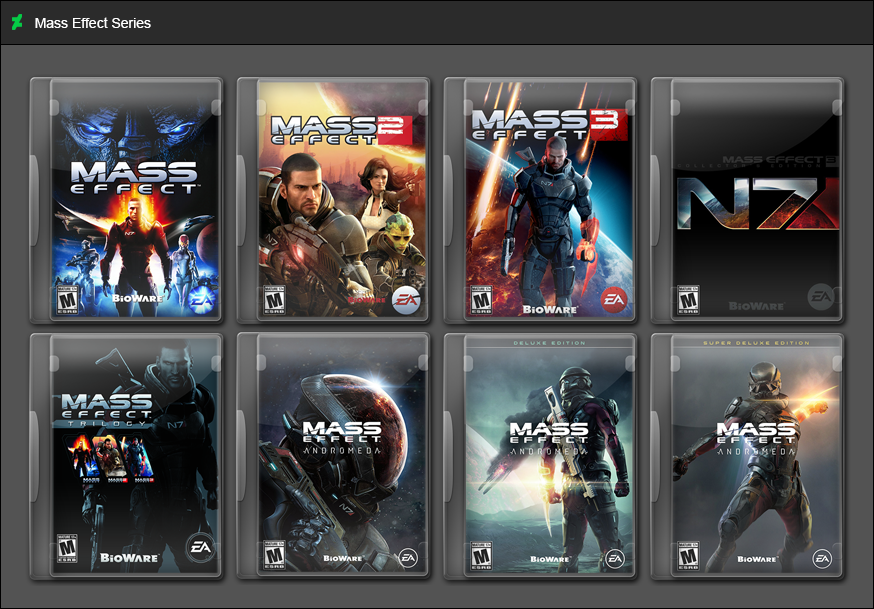The image size is (874, 609).
Task: Click the Mass Effect Series title text
Action: coord(95,22)
